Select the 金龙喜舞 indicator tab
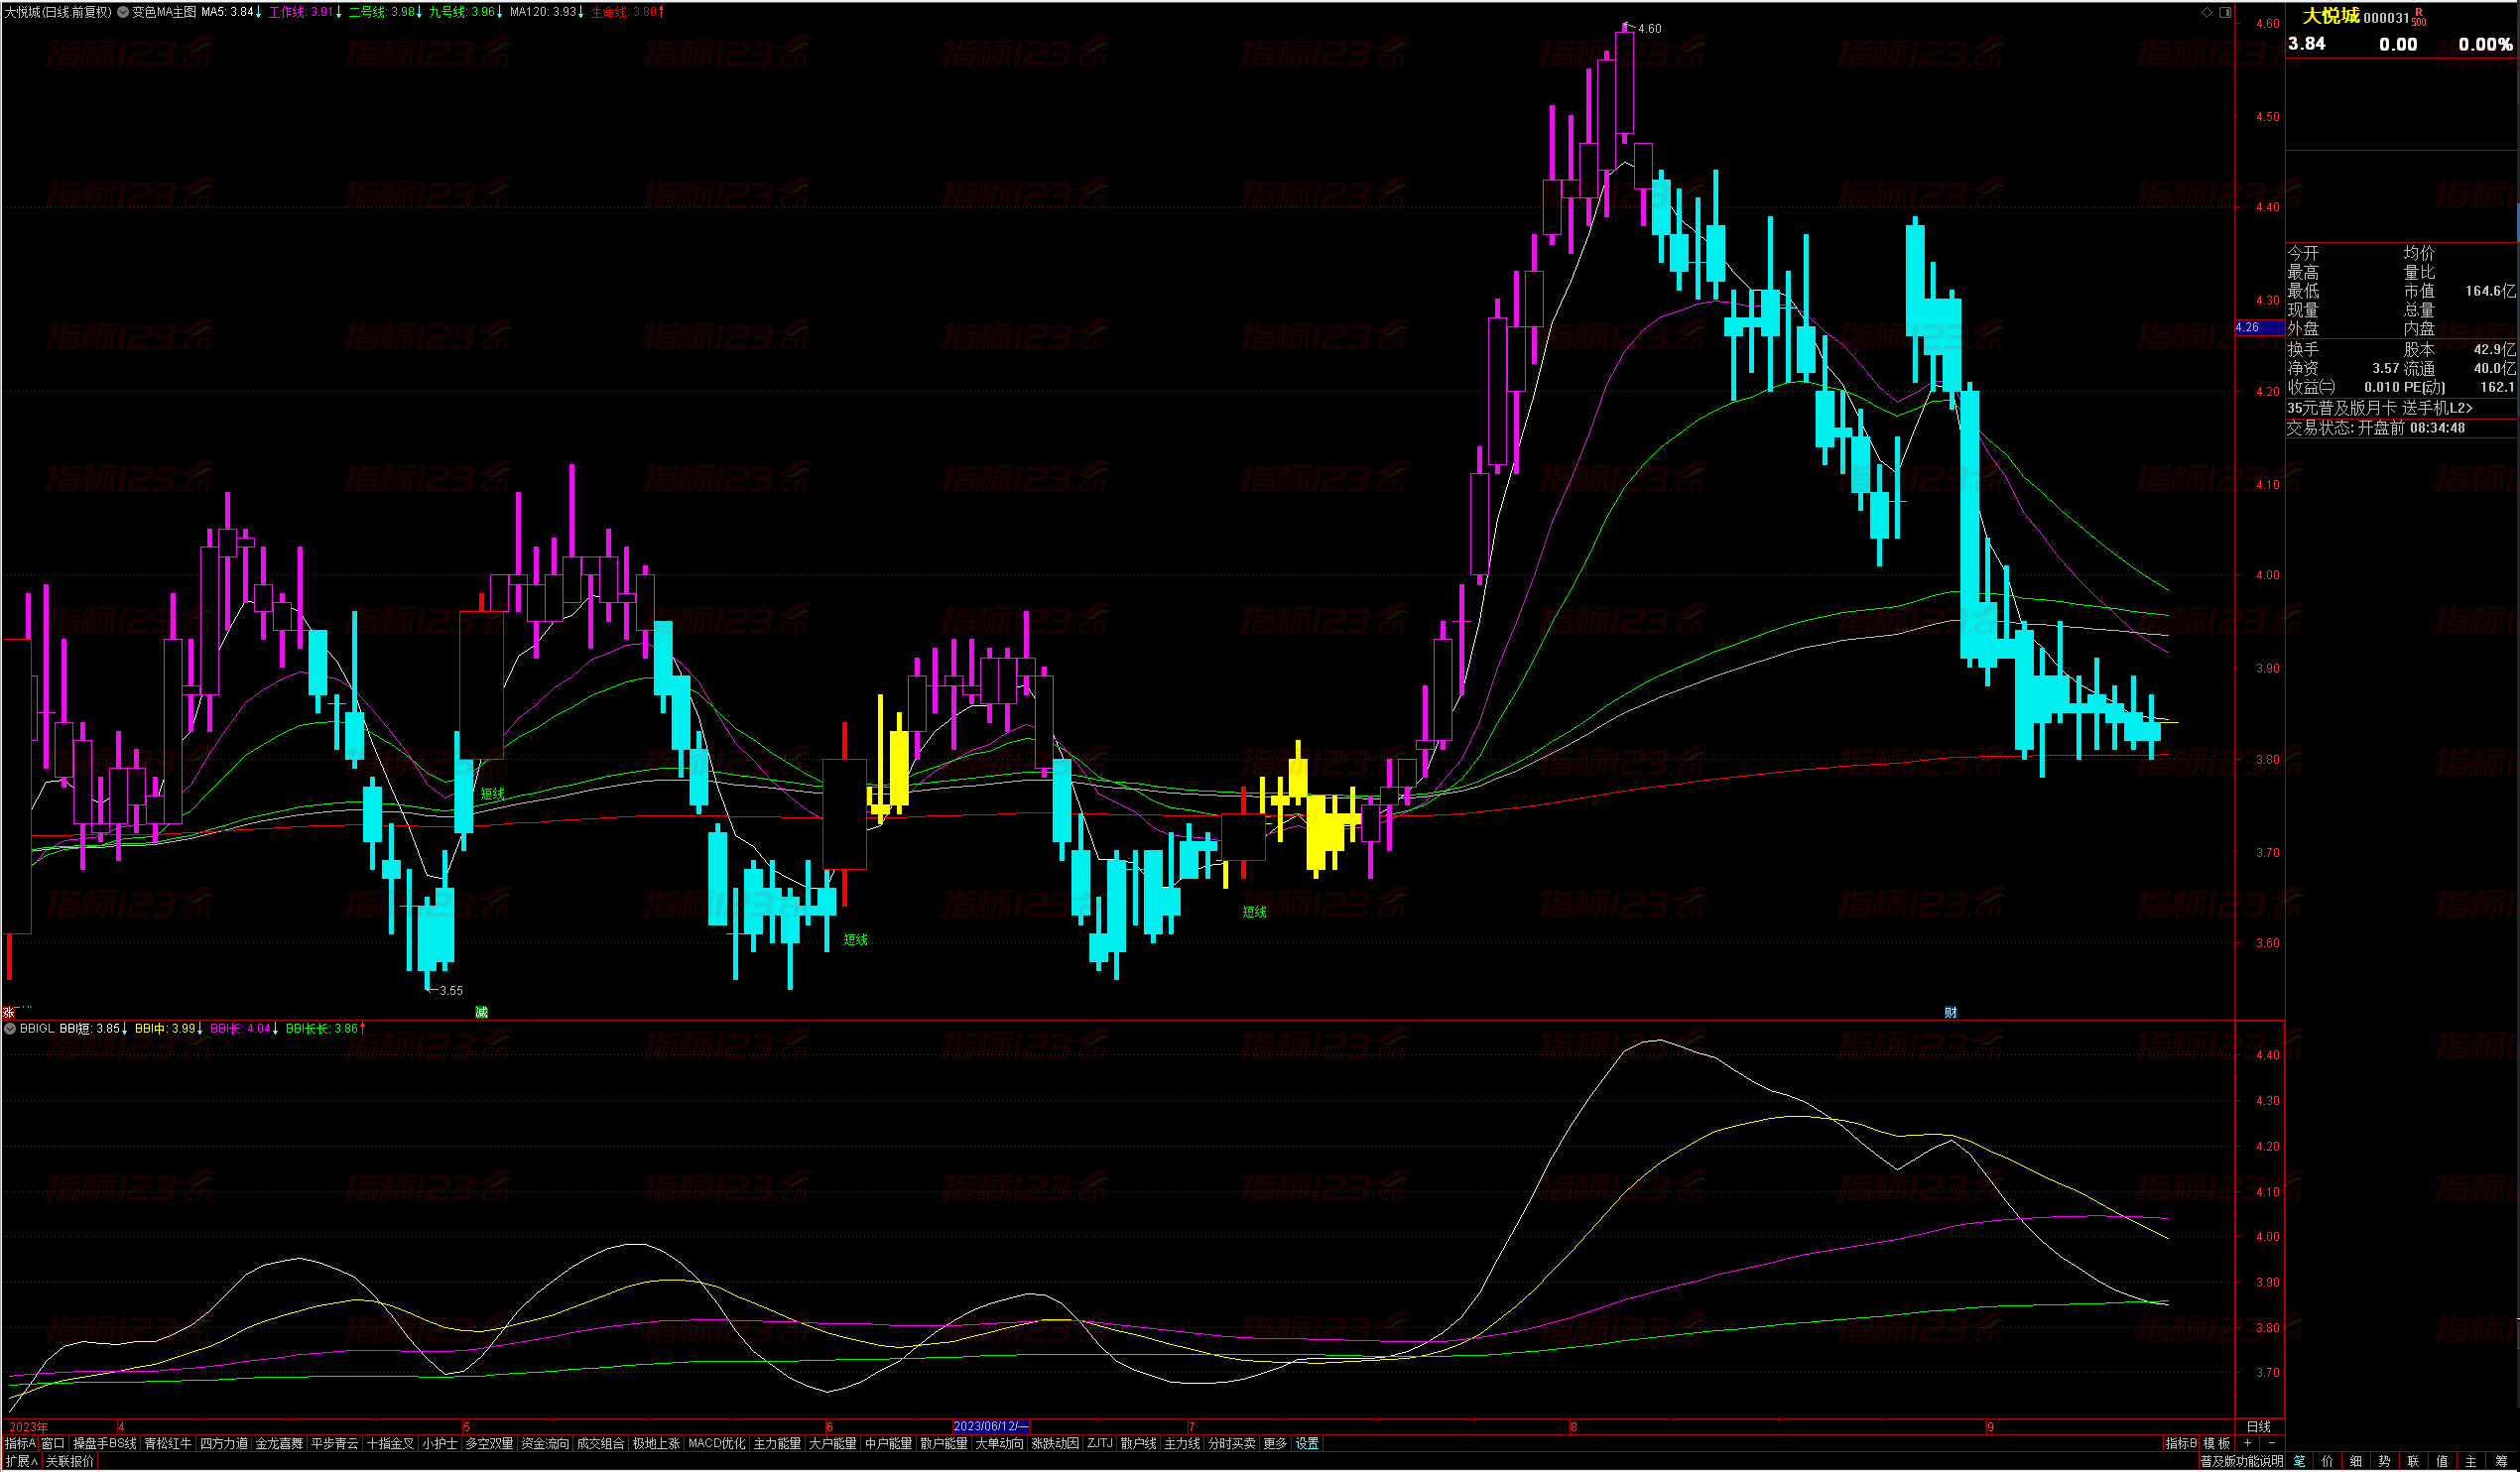 [x=279, y=1443]
